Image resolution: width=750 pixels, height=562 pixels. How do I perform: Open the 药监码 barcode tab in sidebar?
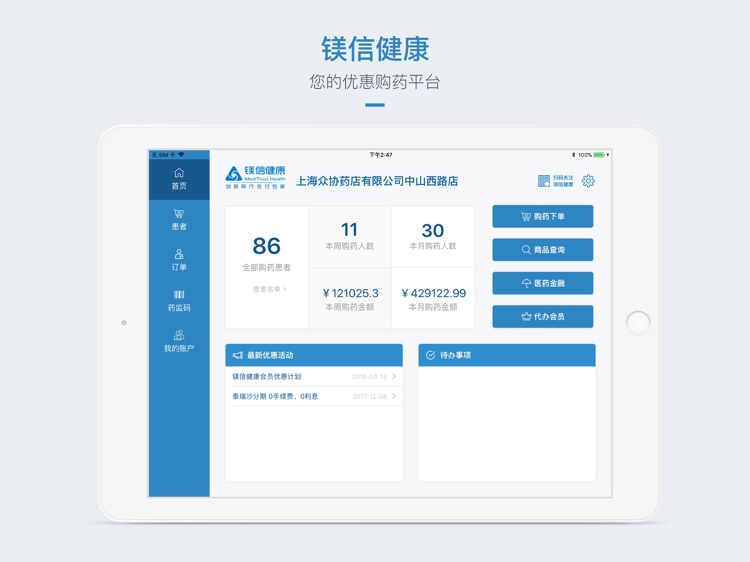pos(179,301)
